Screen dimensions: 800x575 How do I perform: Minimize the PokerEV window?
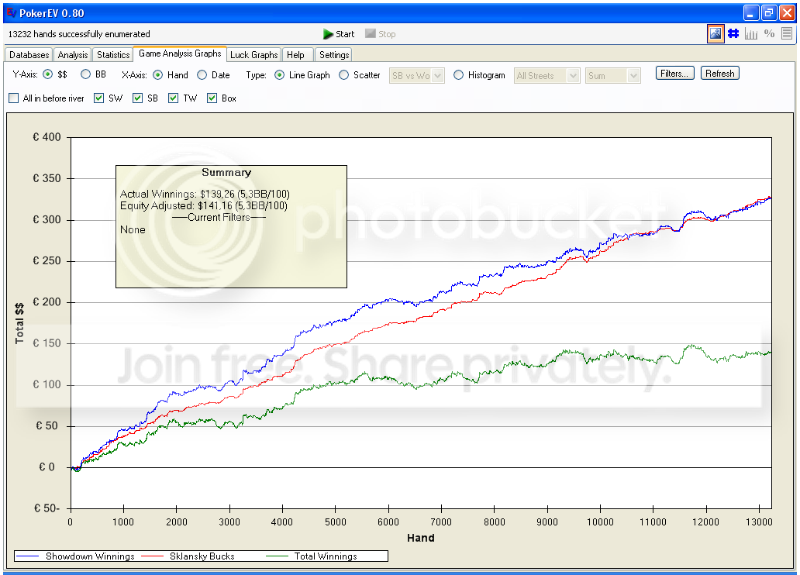750,12
